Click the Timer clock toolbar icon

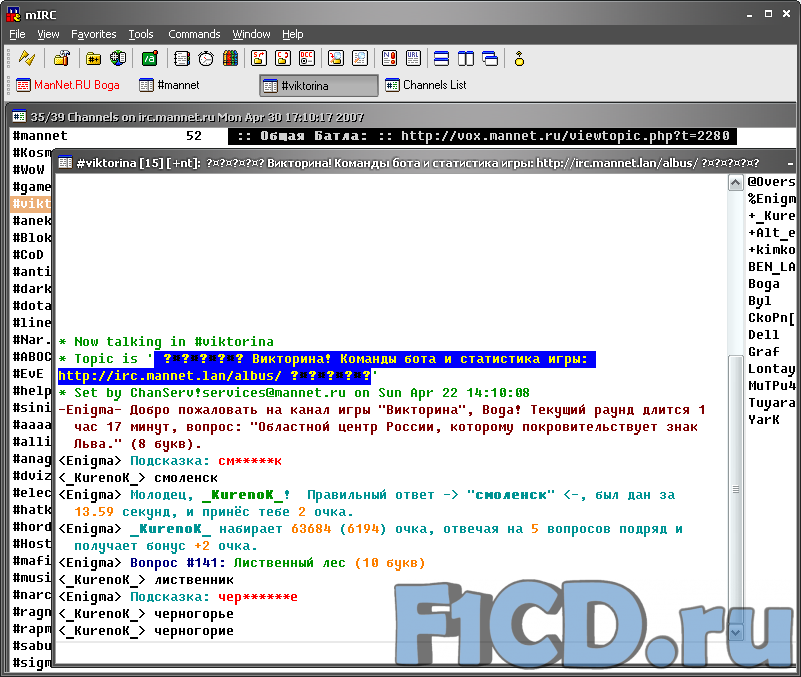(206, 58)
